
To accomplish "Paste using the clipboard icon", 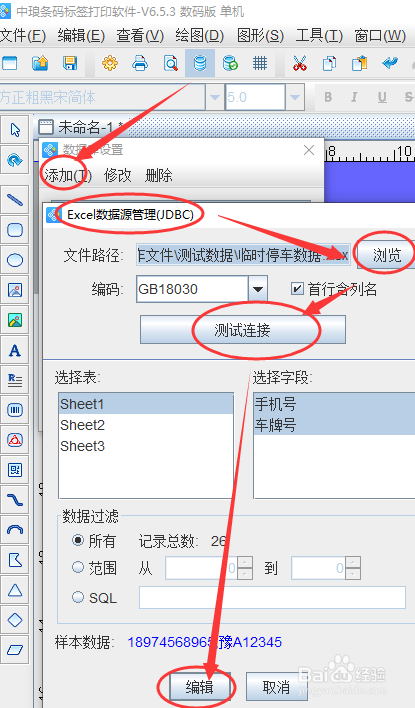I will (359, 63).
